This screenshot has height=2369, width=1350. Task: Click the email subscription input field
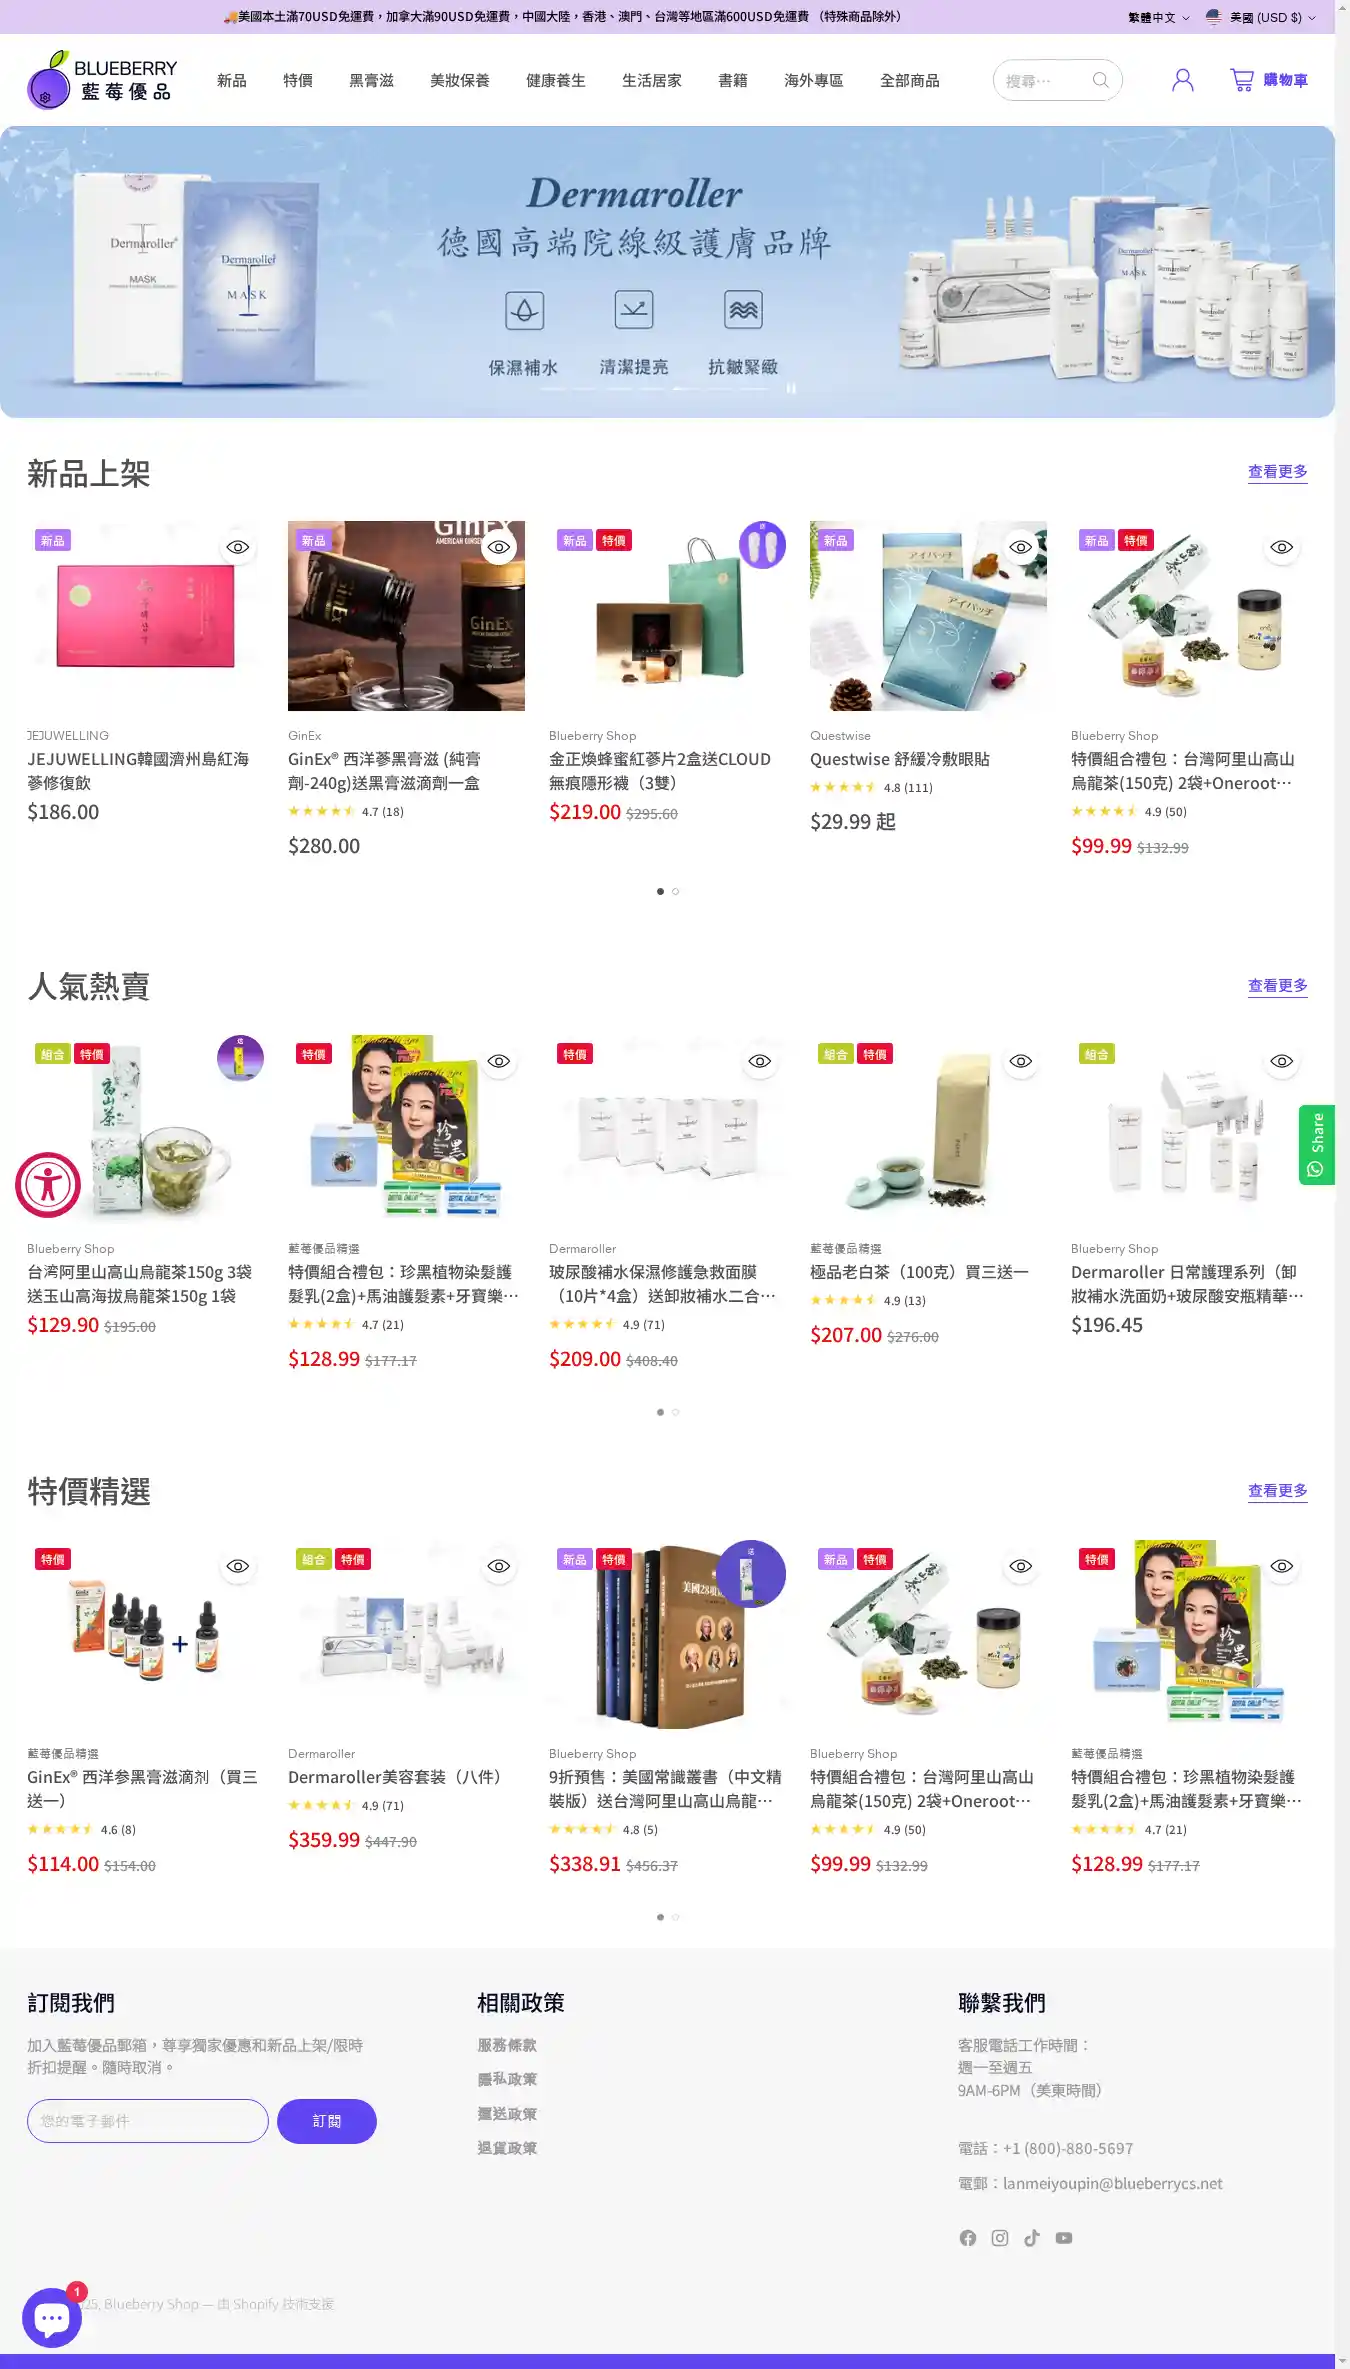pyautogui.click(x=148, y=2121)
